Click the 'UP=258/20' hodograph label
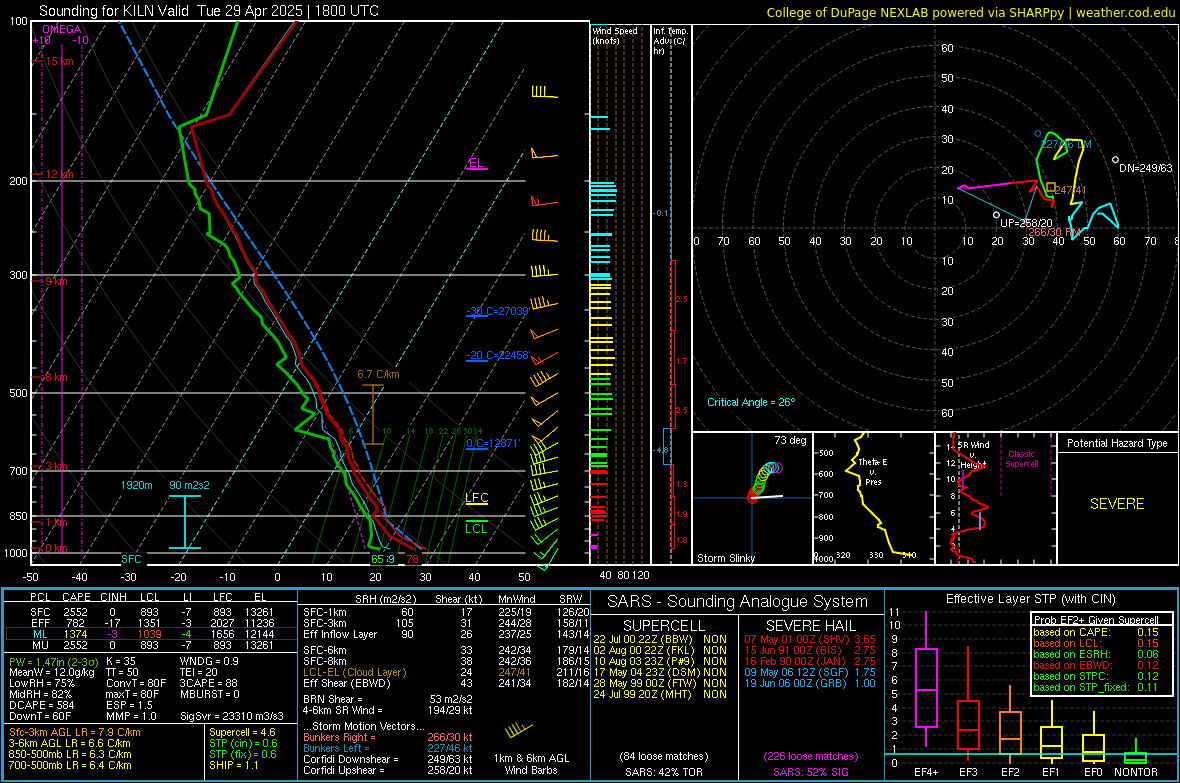The image size is (1180, 783). coord(1026,223)
